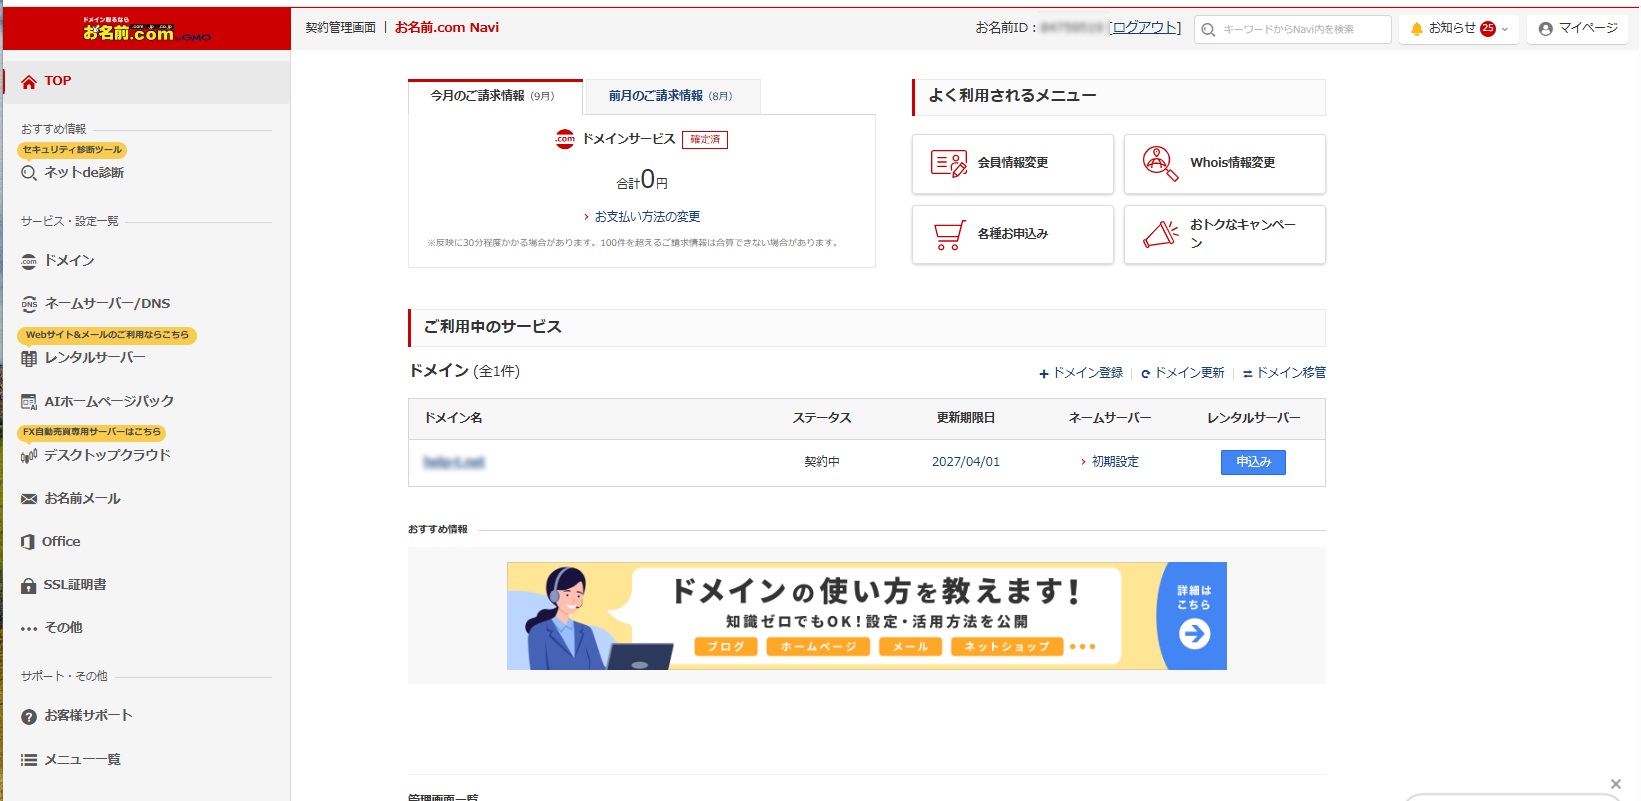Screen dimensions: 1641x801
Task: Click the お名前メール envelope icon
Action: (x=29, y=499)
